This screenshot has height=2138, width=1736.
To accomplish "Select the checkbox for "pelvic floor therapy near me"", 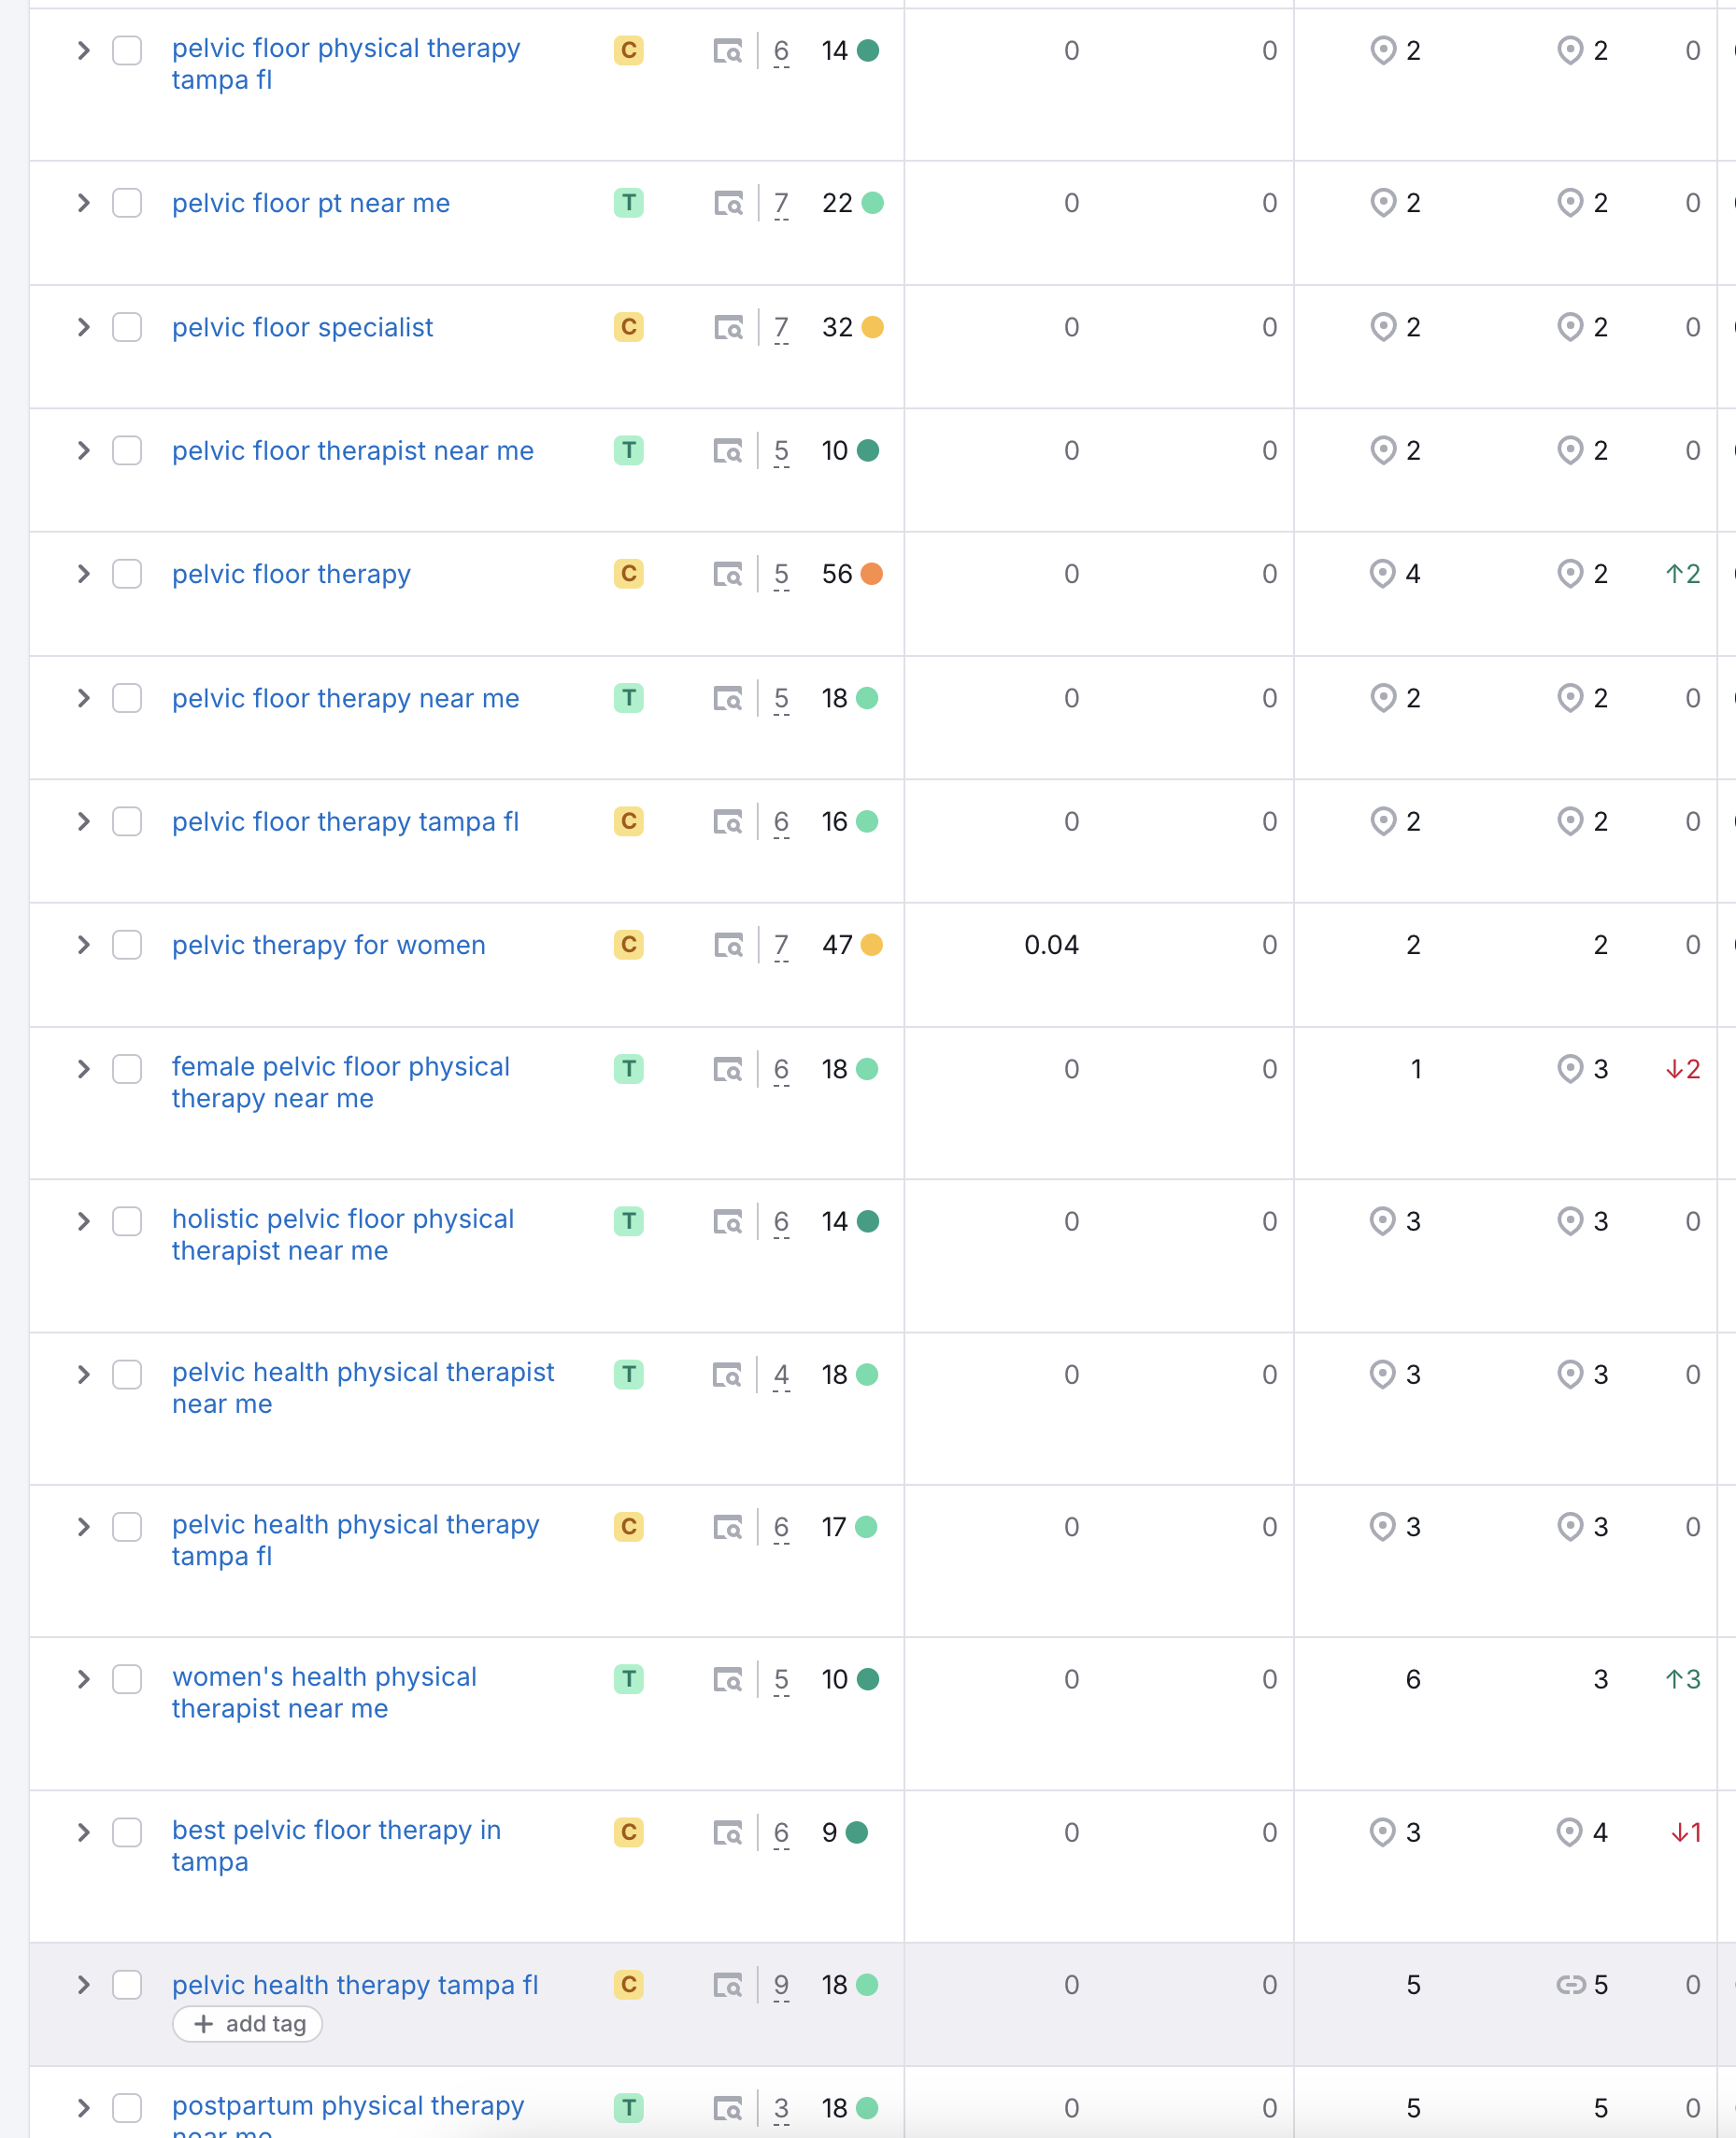I will pyautogui.click(x=127, y=698).
